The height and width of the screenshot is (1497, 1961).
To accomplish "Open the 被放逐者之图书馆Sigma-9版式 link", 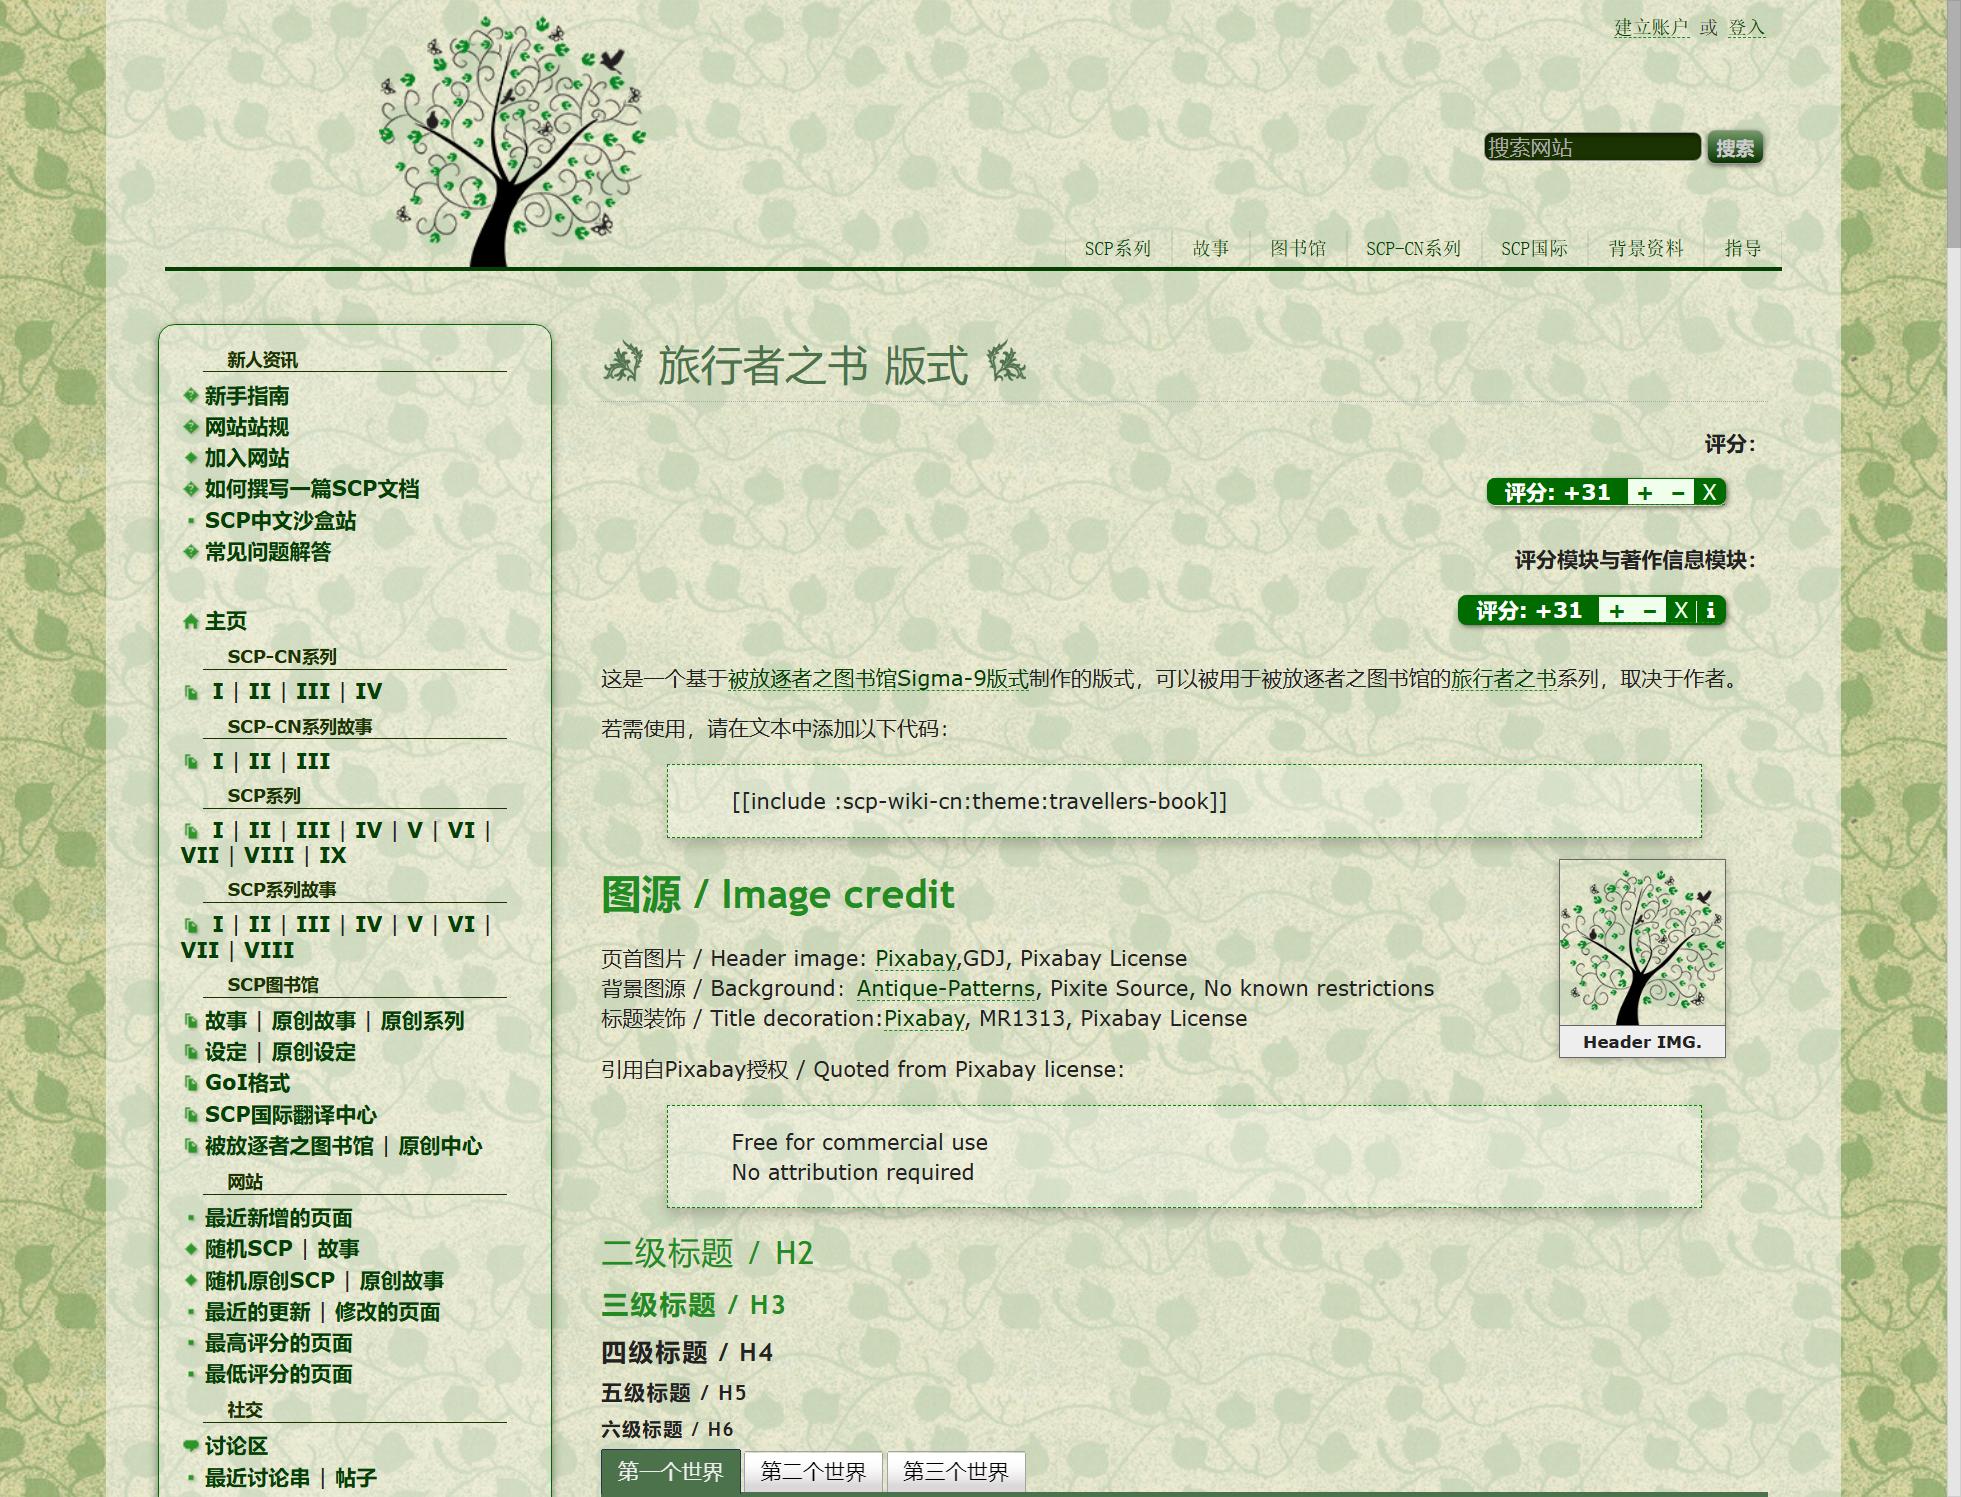I will 877,679.
